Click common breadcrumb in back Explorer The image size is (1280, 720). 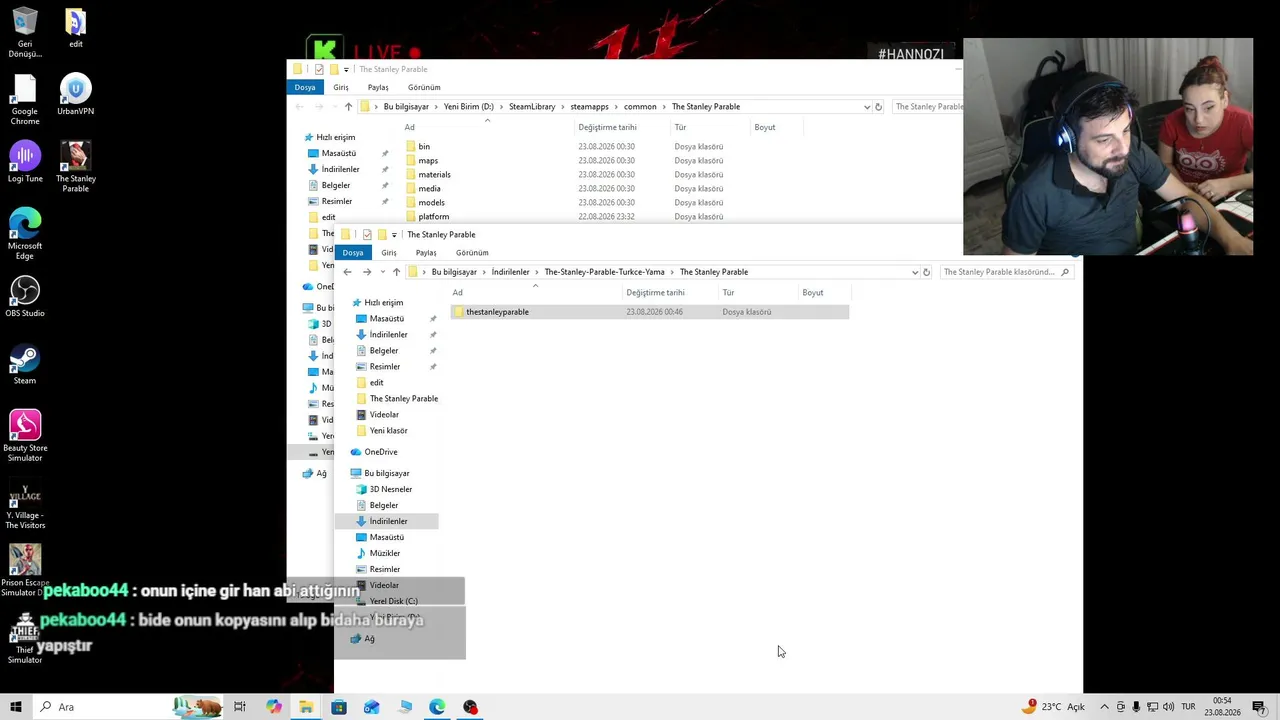(640, 107)
